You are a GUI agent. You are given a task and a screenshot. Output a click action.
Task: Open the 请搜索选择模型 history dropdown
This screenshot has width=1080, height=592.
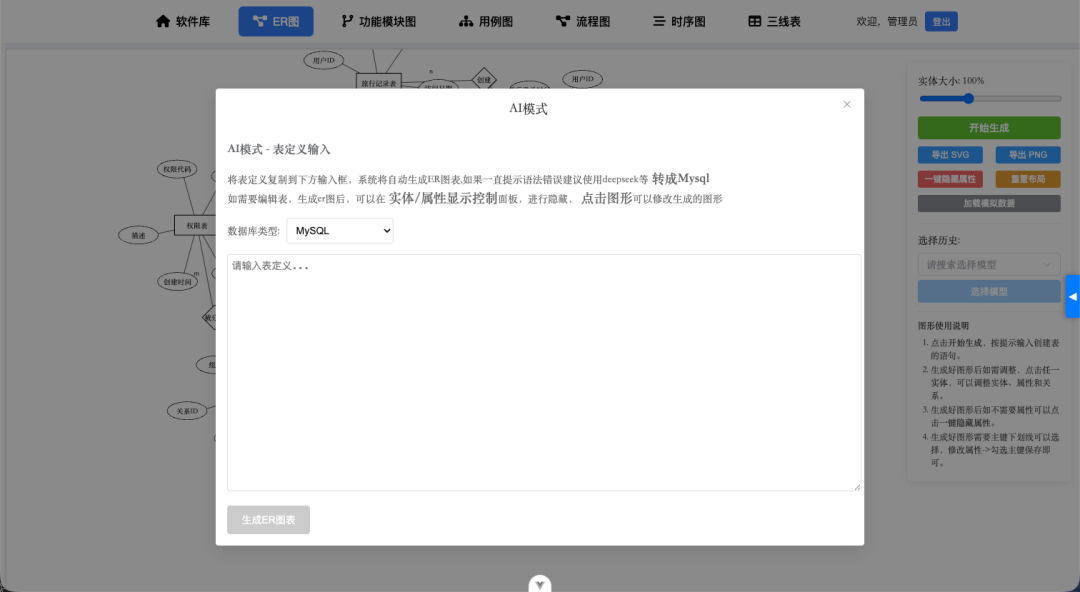[989, 264]
